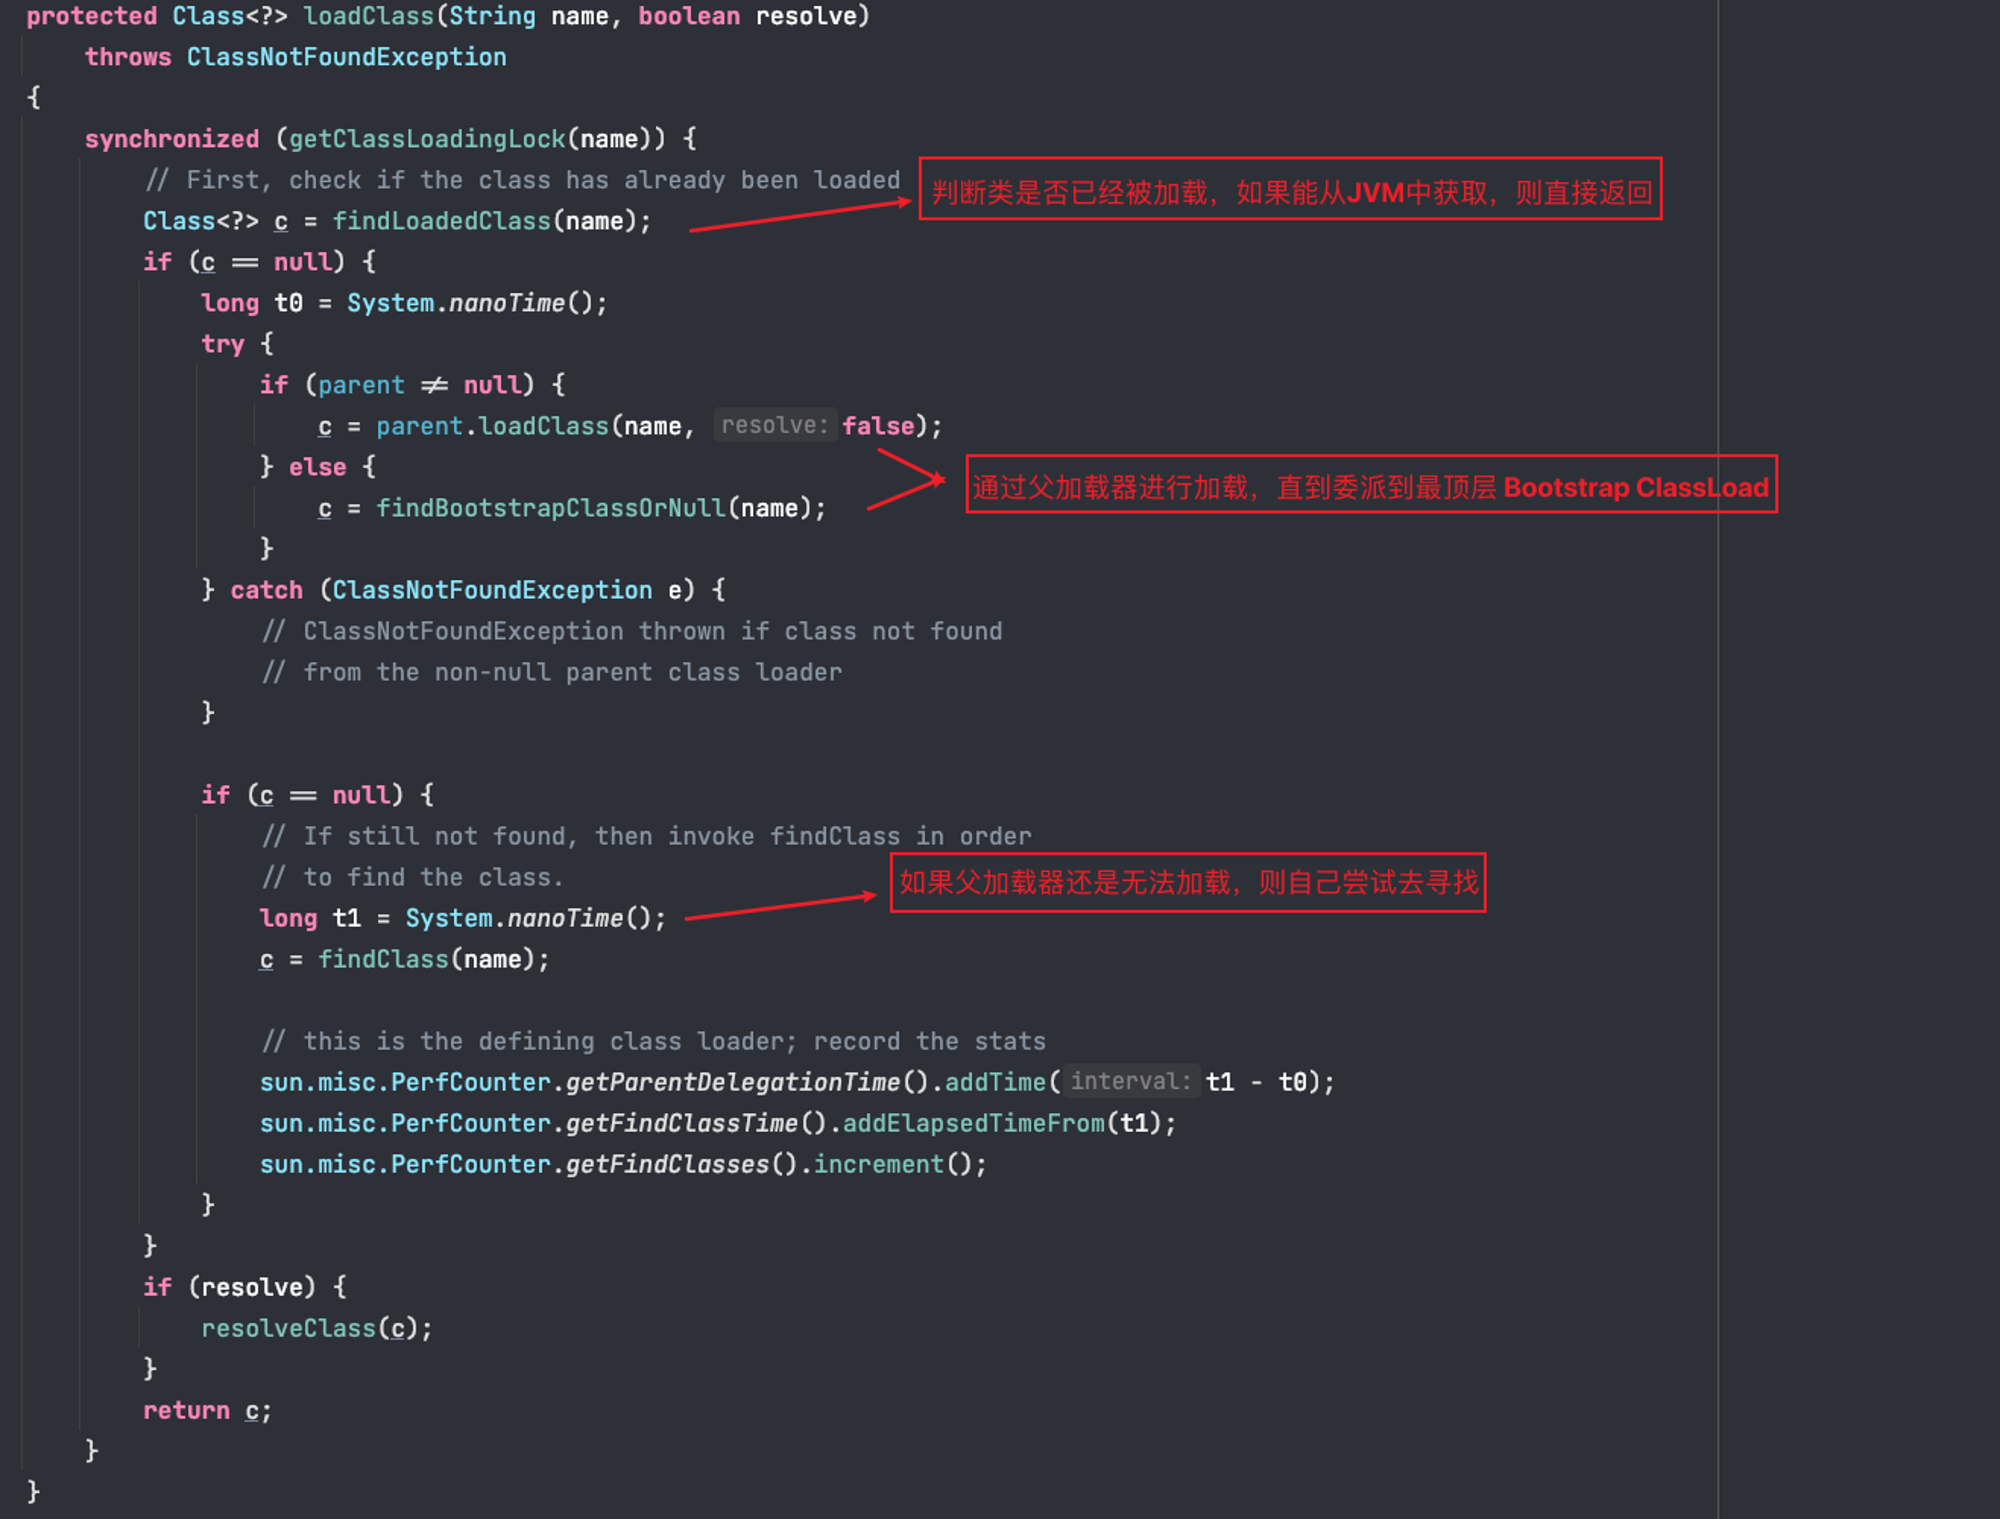Click the 'return c;' statement

pyautogui.click(x=207, y=1411)
